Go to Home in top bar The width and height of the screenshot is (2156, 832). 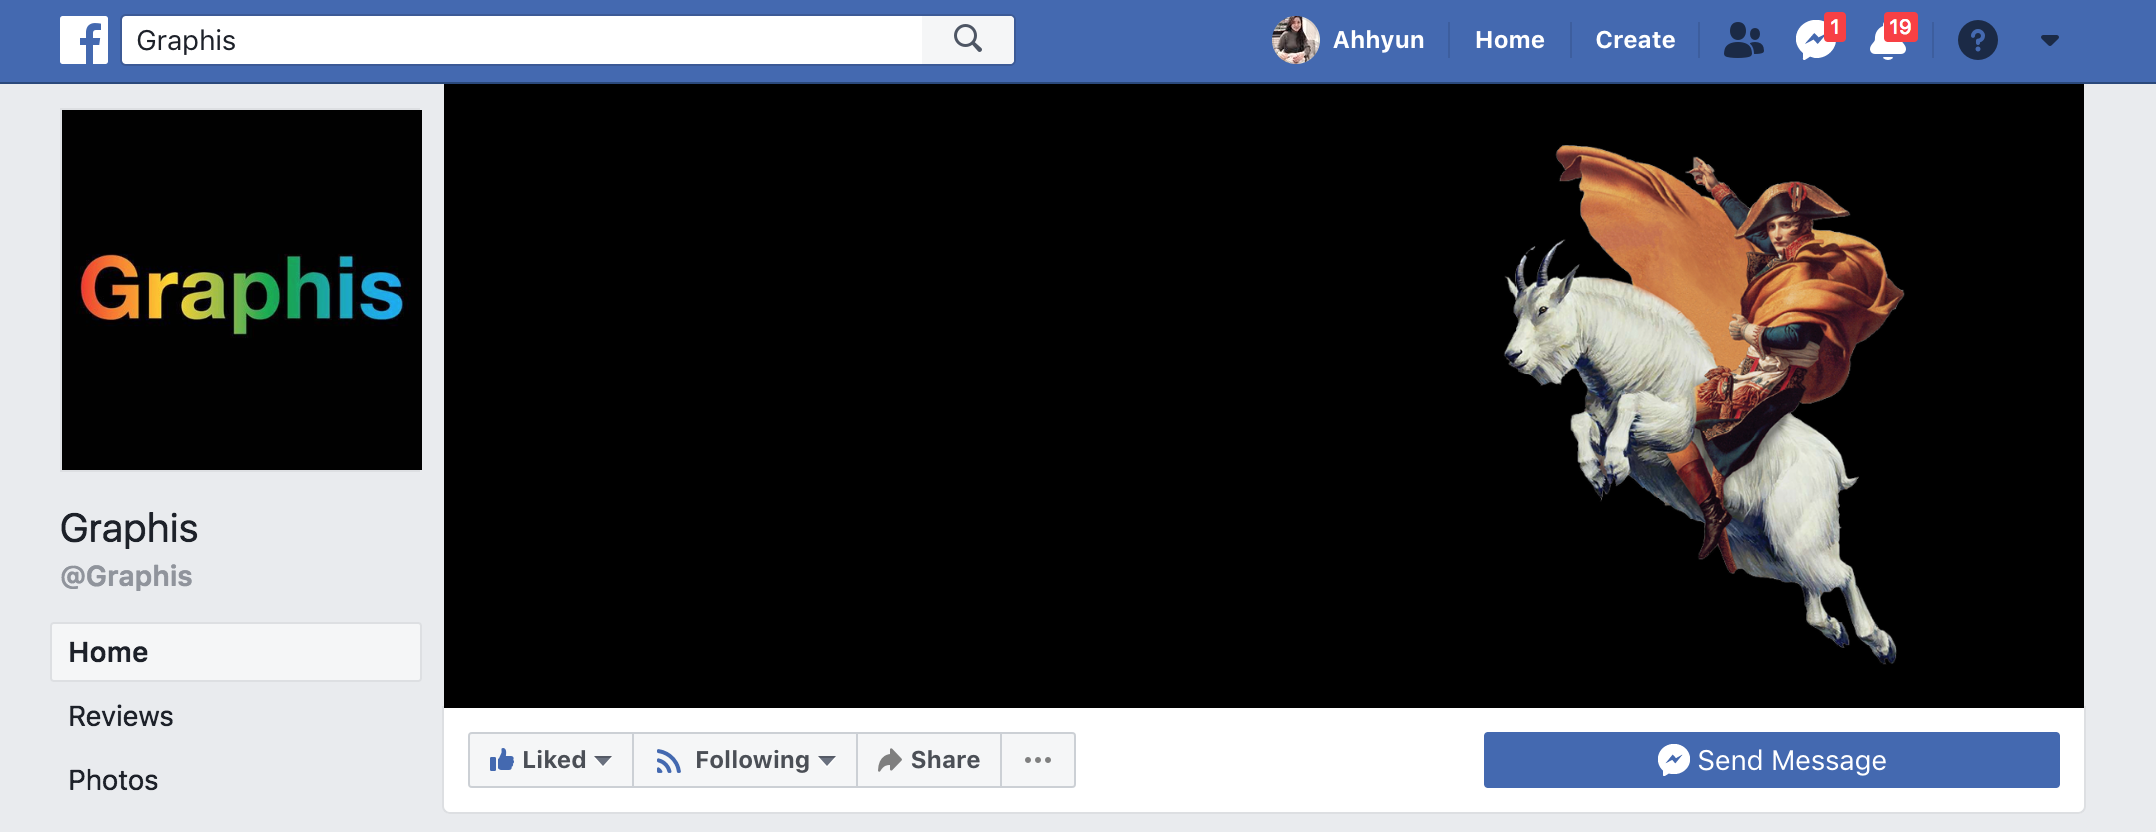click(1509, 40)
